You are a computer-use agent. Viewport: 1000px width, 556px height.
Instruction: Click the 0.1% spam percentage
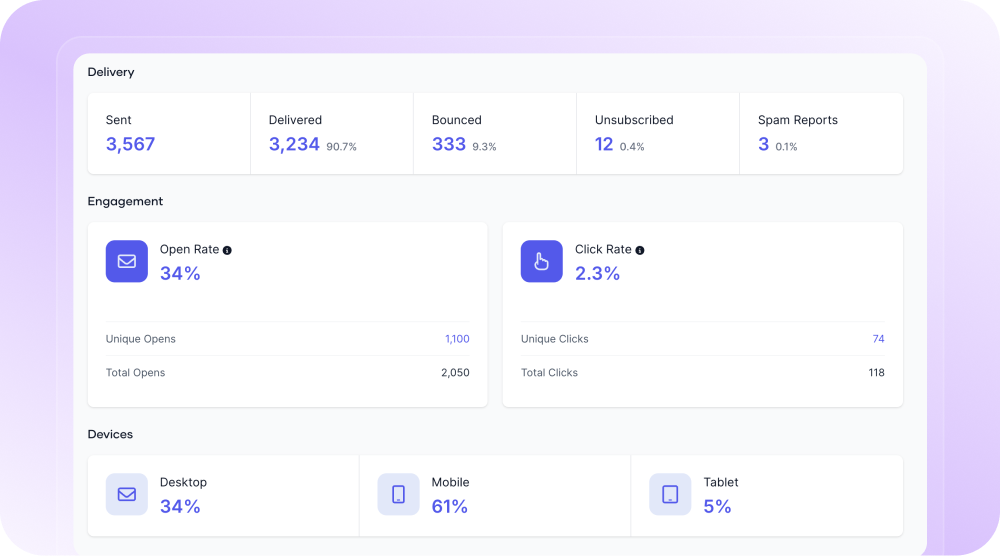tap(786, 147)
